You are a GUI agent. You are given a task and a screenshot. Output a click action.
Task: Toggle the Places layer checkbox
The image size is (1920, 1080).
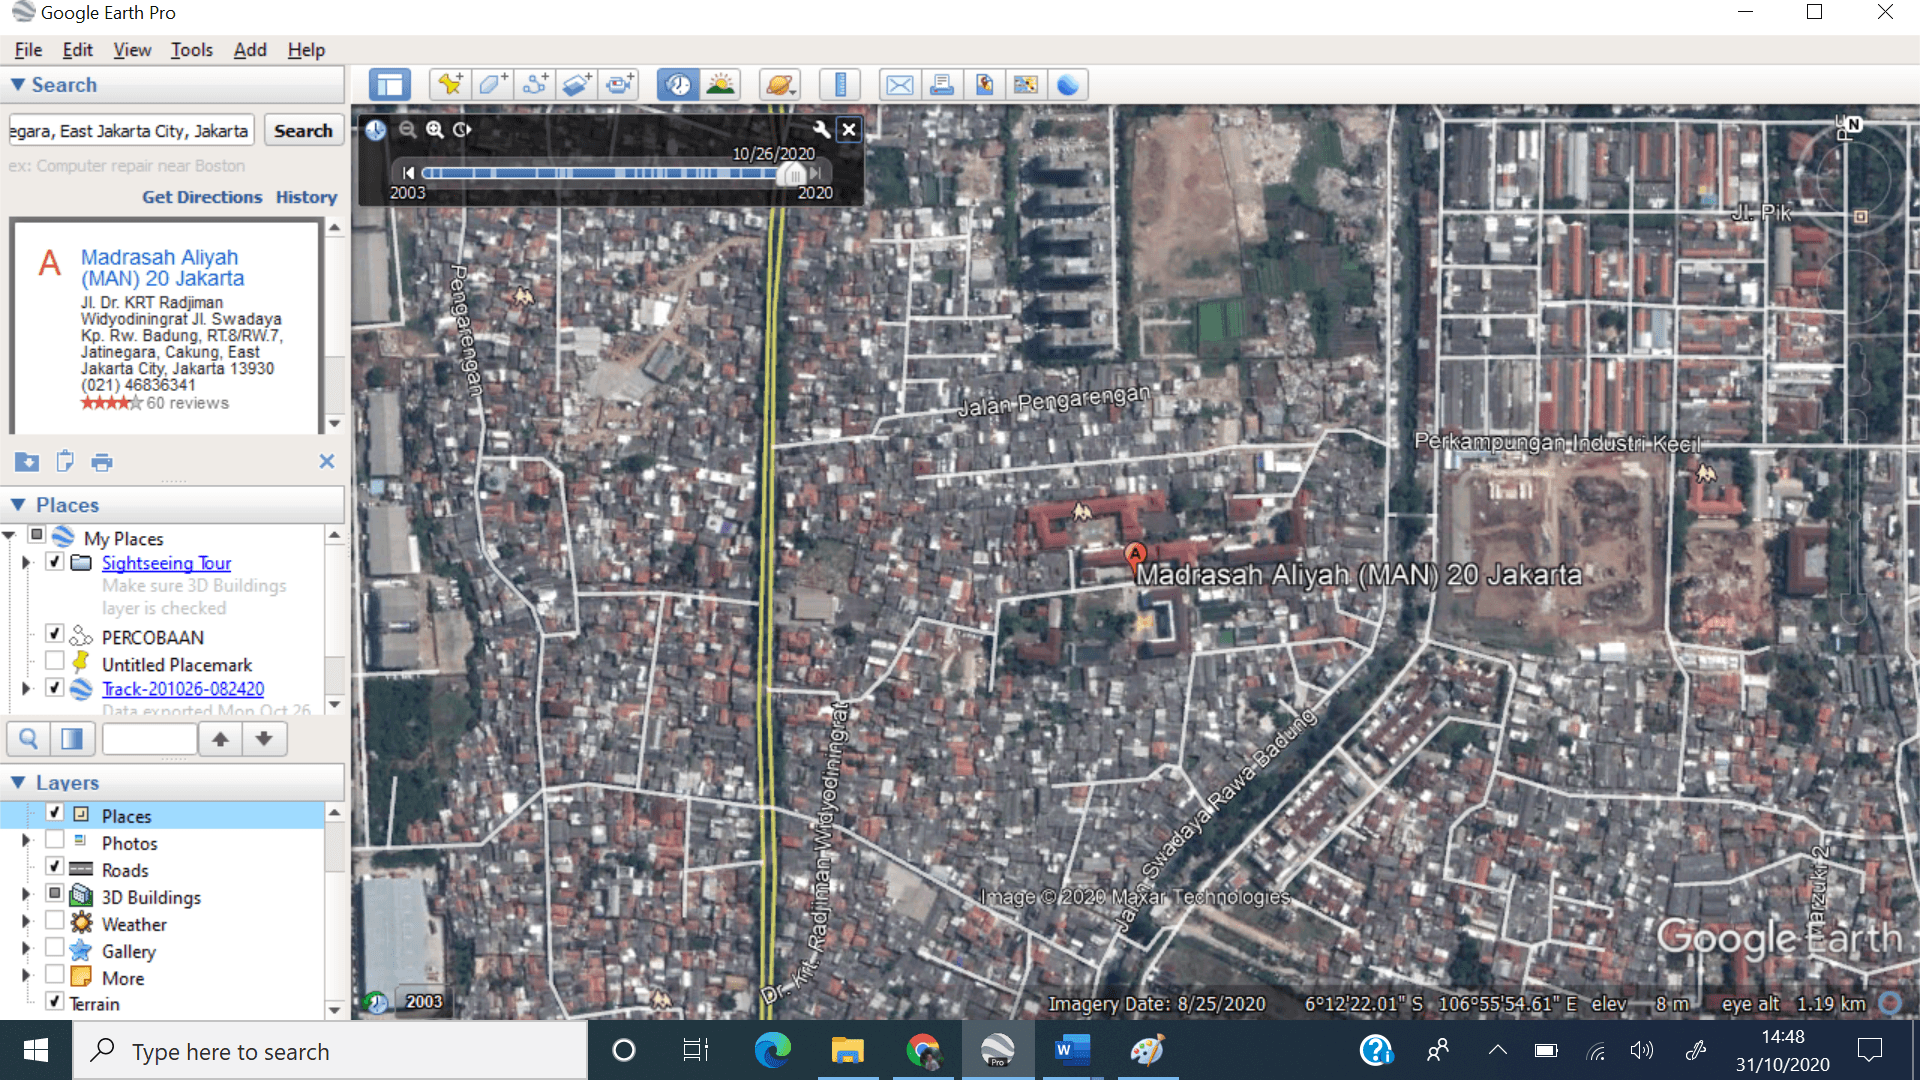click(x=55, y=813)
